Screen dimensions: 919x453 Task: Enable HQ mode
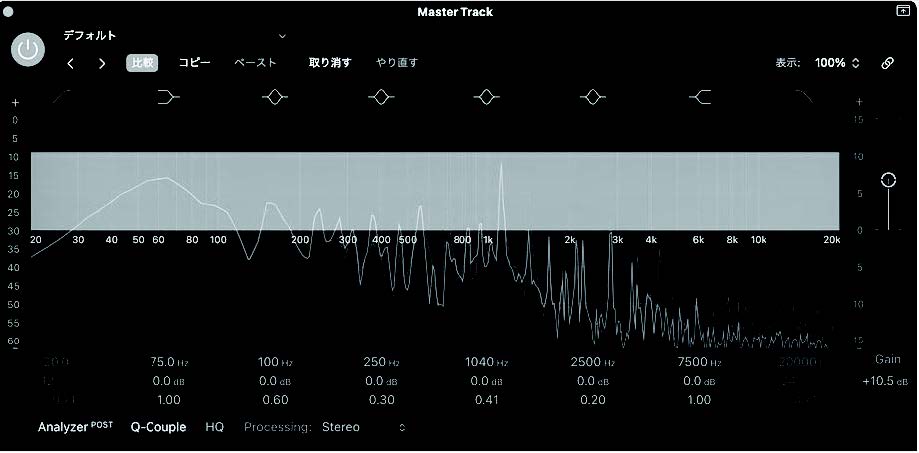215,427
